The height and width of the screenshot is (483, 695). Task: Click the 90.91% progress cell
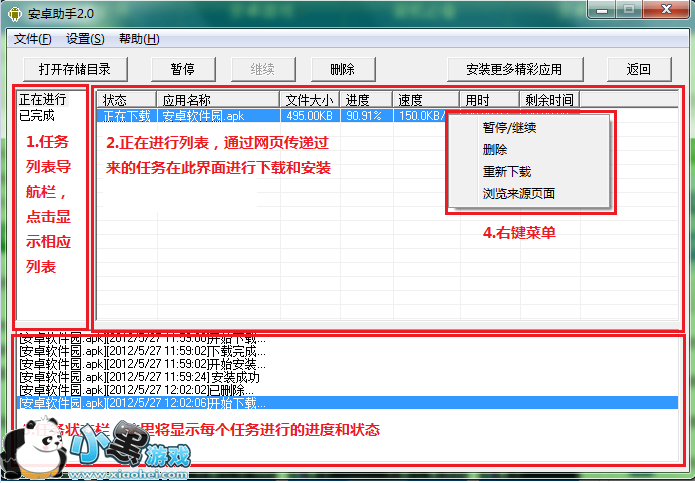tap(364, 116)
